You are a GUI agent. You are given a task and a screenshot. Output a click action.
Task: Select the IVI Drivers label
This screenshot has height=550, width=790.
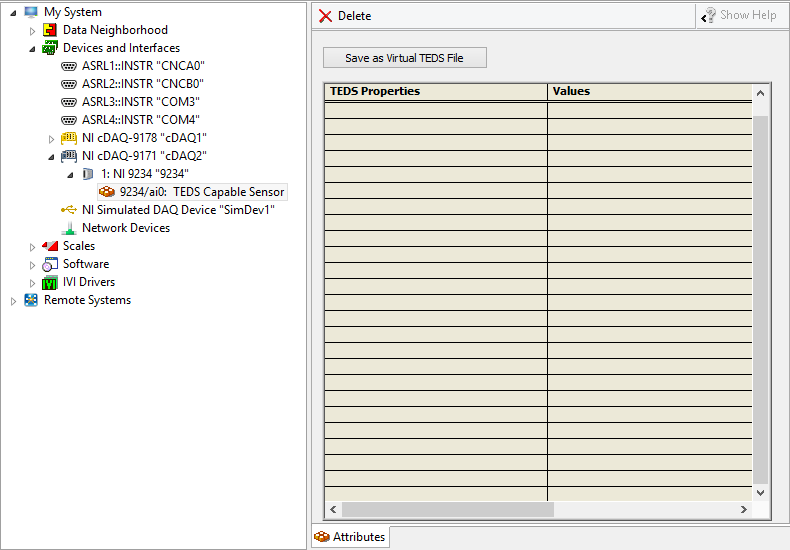89,282
